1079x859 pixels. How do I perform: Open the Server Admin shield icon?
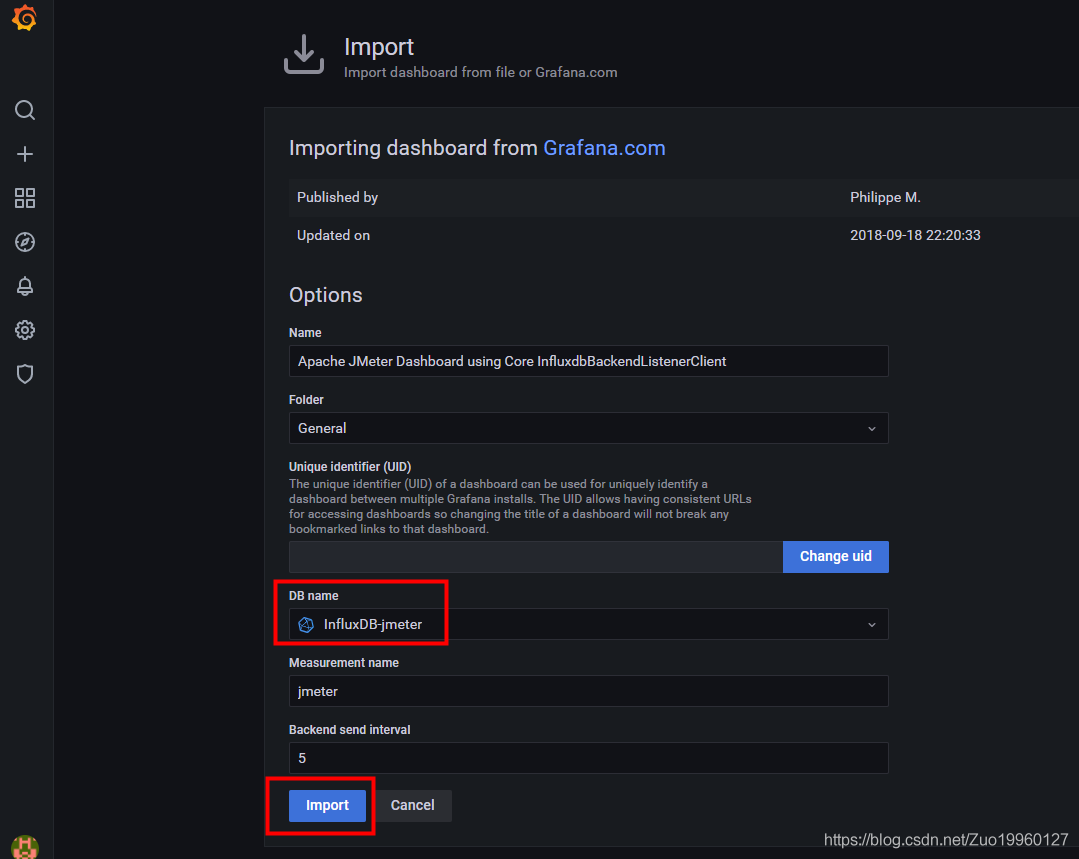click(x=25, y=374)
